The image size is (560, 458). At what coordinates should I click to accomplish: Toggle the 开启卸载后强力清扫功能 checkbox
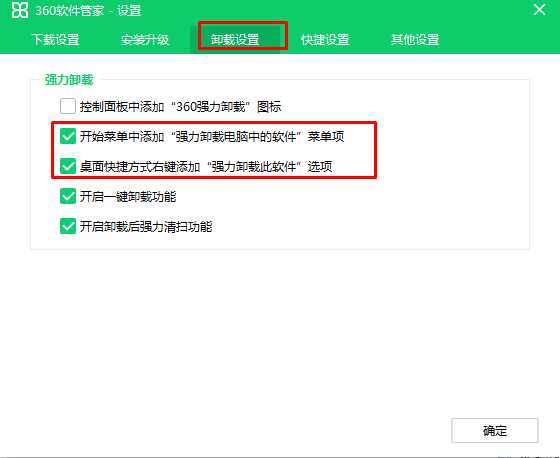tap(68, 226)
